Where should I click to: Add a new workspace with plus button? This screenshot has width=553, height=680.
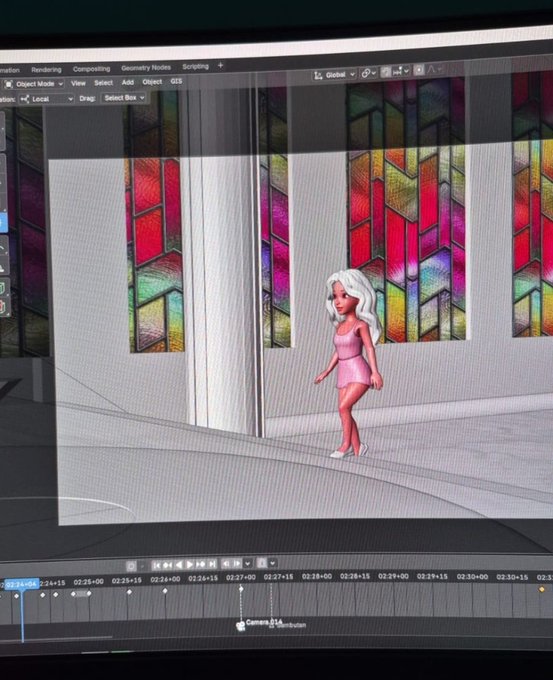click(220, 65)
